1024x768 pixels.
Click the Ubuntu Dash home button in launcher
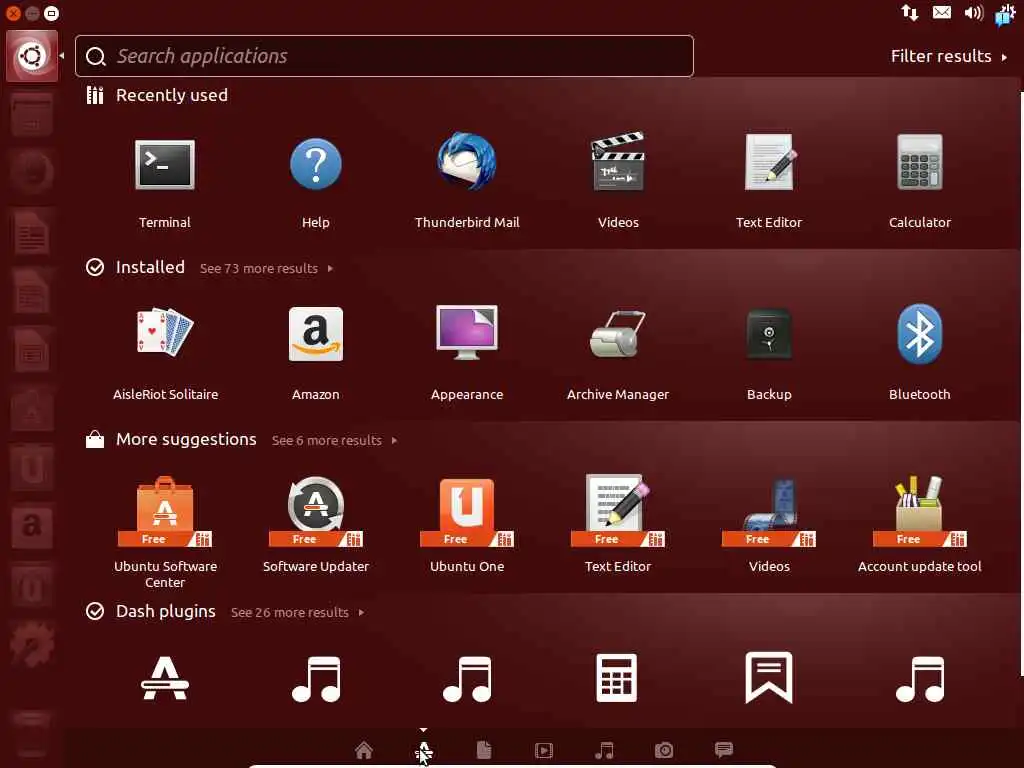click(32, 56)
